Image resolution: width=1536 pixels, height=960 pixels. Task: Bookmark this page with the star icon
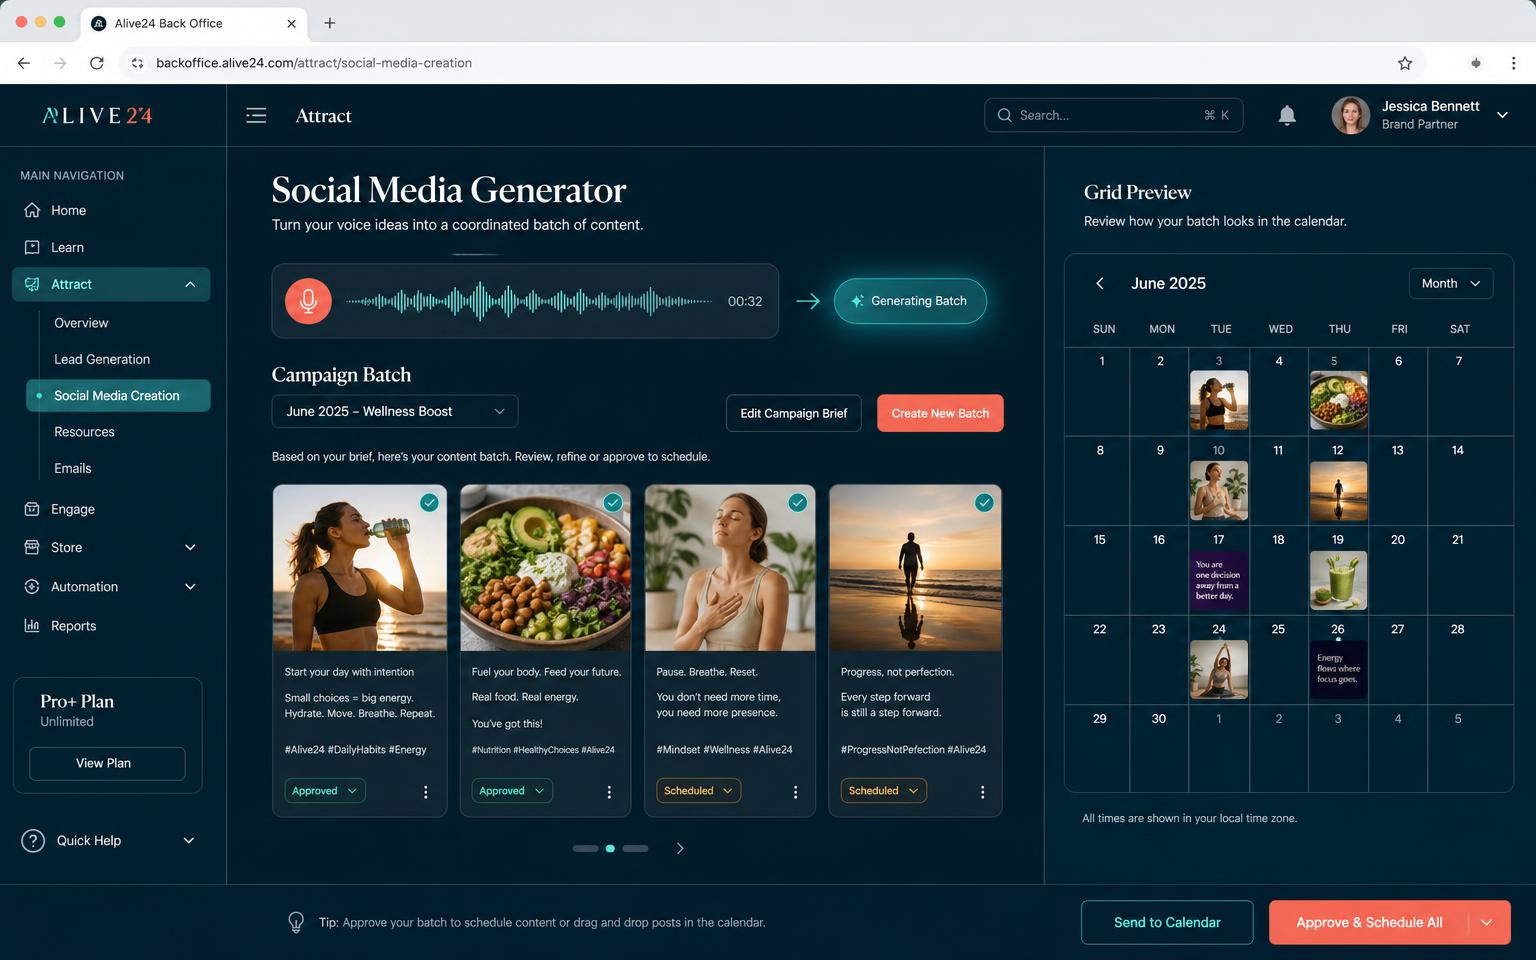pos(1405,63)
